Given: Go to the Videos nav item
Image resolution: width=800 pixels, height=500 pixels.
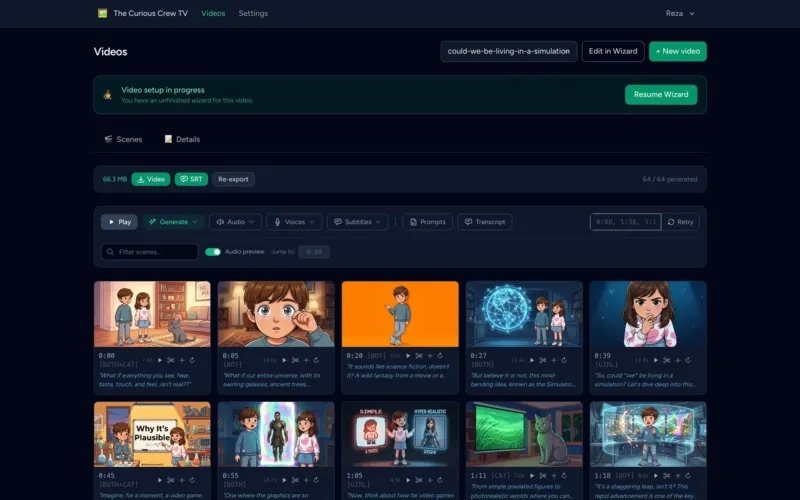Looking at the screenshot, I should [x=213, y=13].
